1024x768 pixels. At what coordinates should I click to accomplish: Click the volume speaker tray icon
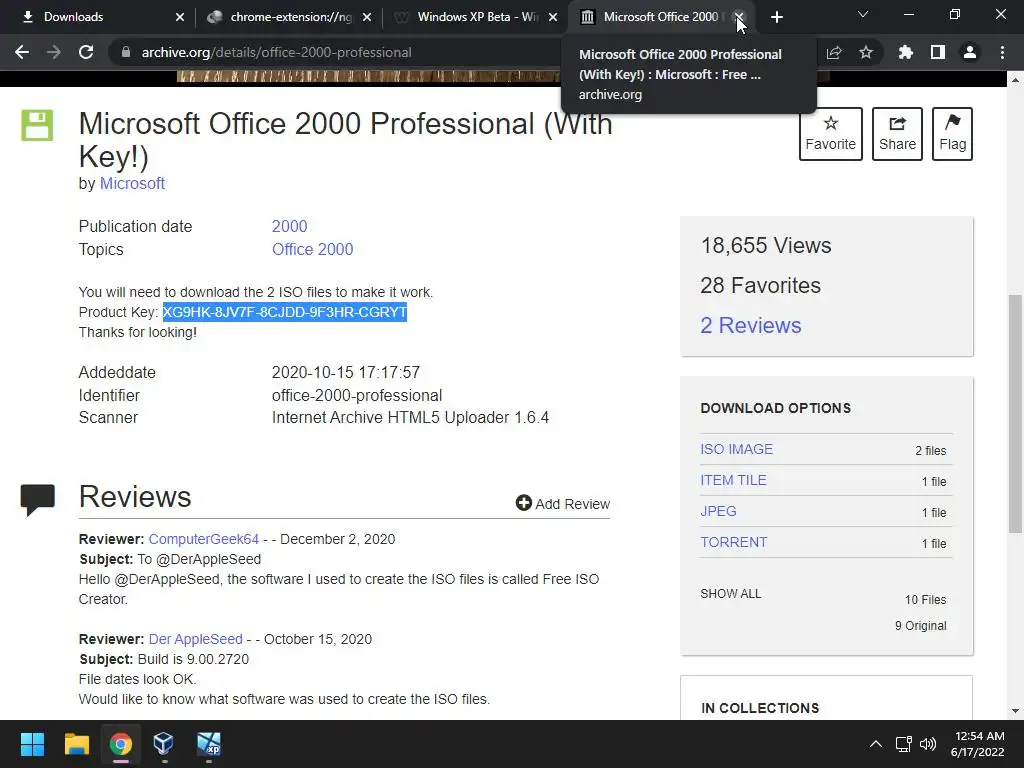point(927,744)
